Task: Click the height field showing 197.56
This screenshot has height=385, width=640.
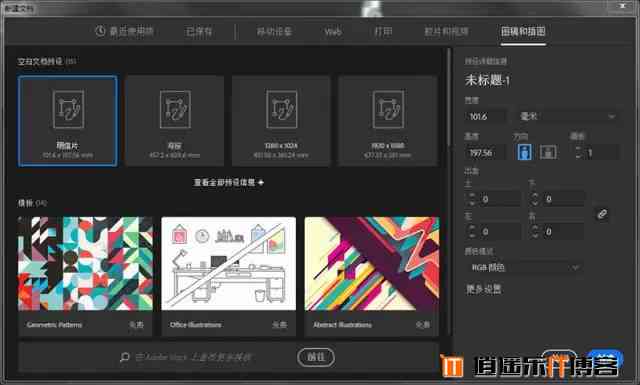Action: 485,153
